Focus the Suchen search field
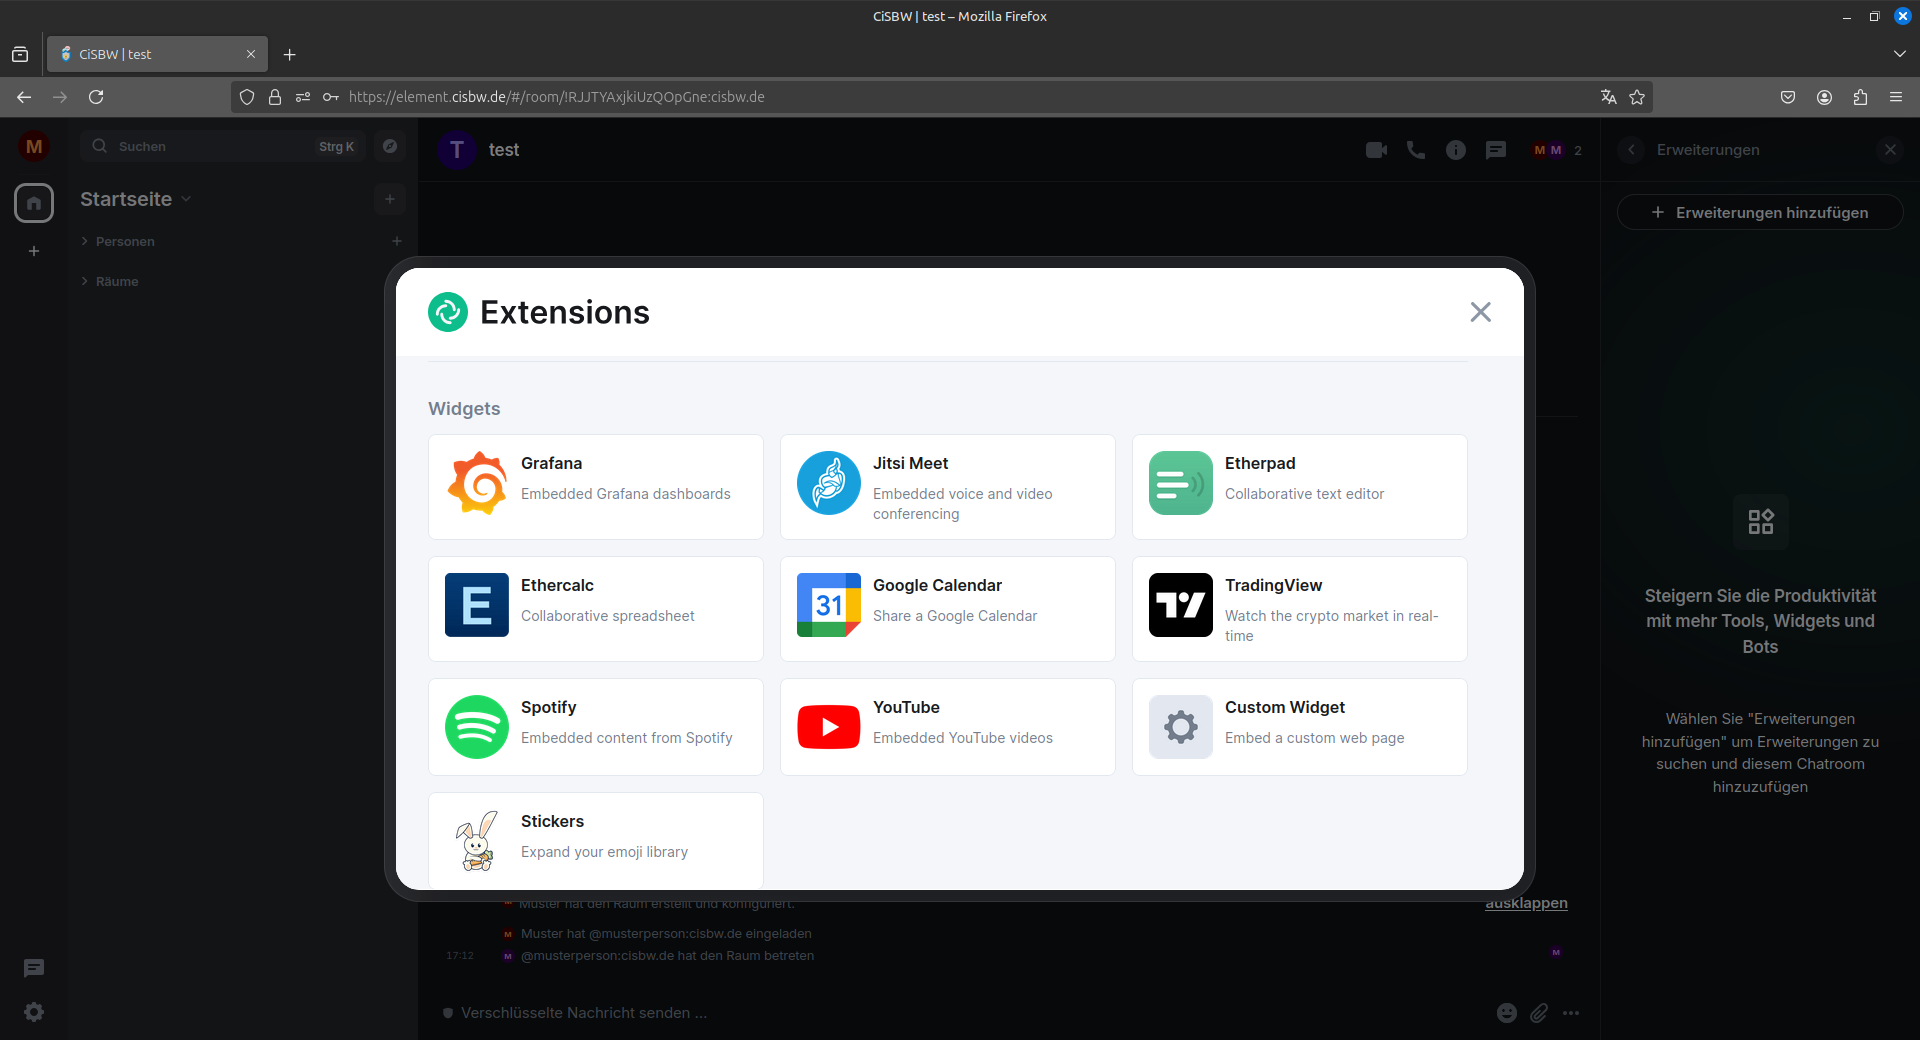 pos(215,146)
